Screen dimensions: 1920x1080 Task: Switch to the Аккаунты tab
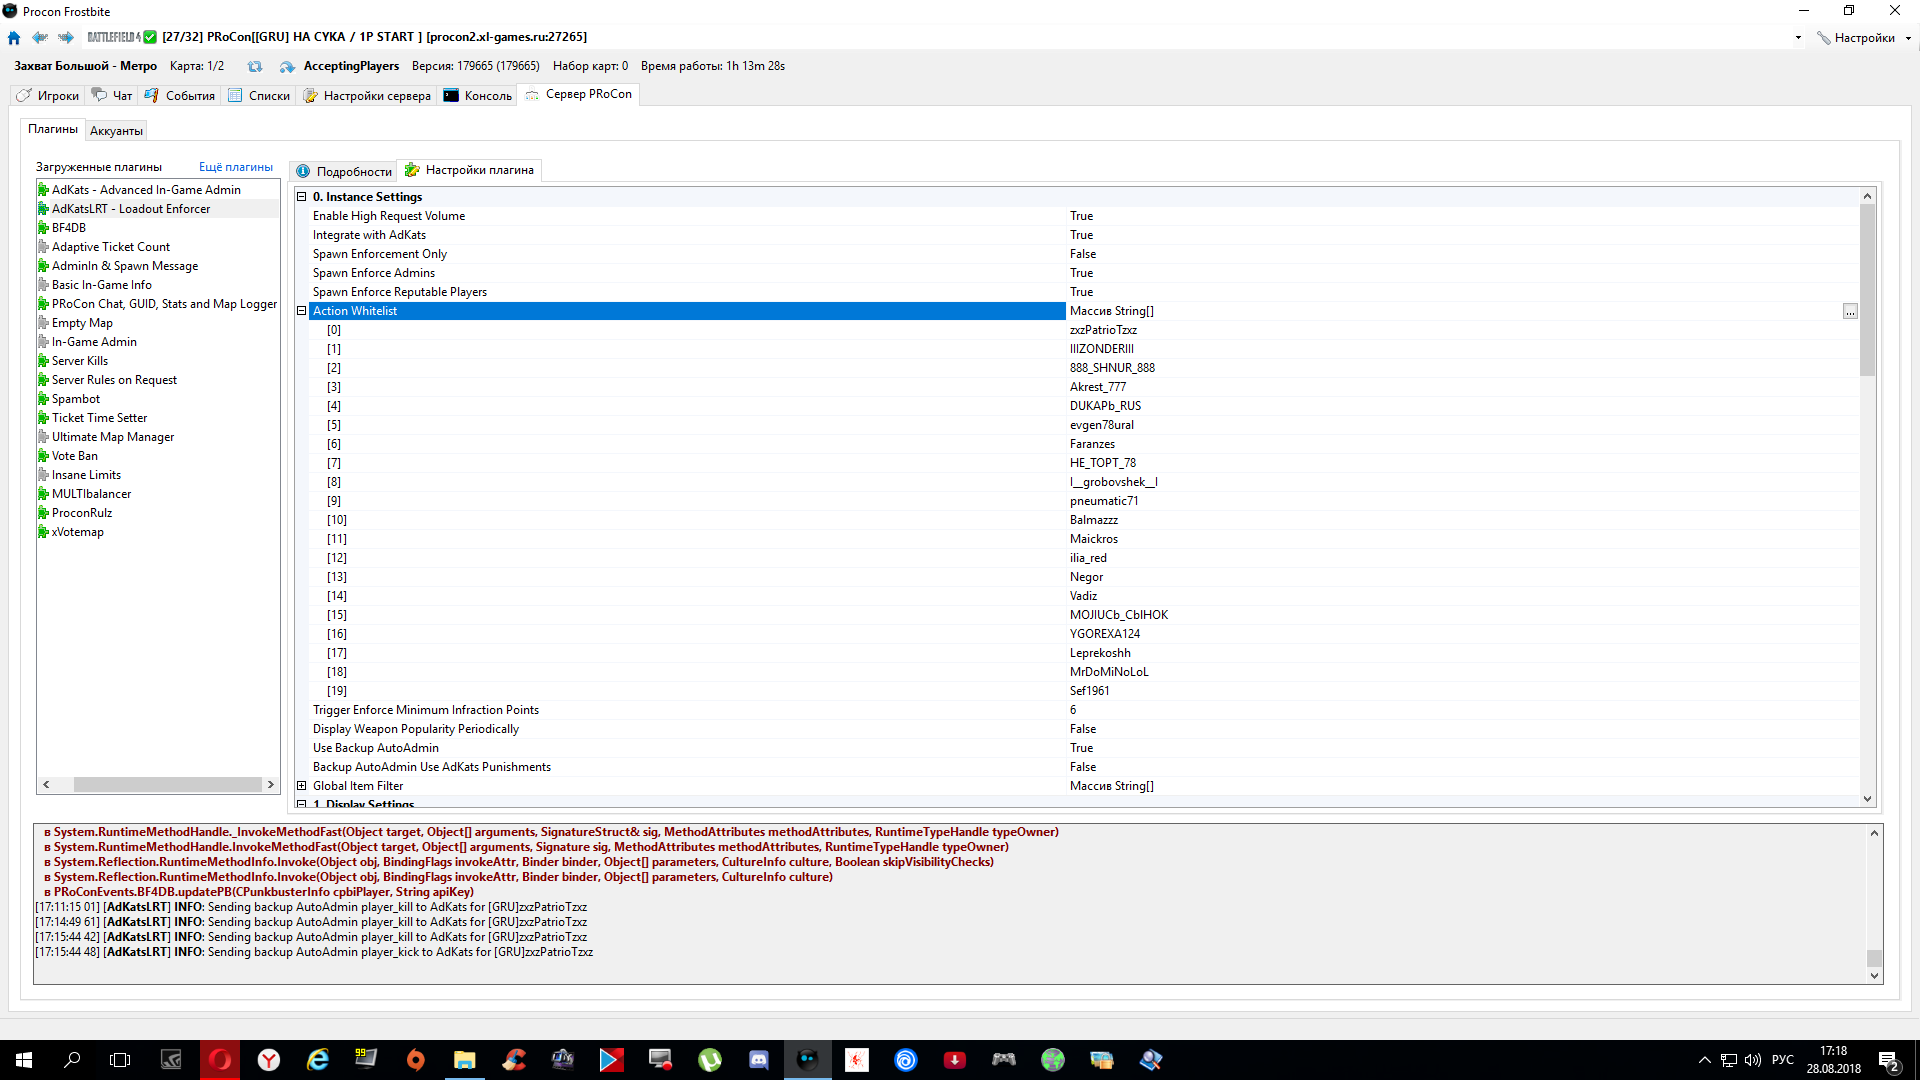point(116,131)
